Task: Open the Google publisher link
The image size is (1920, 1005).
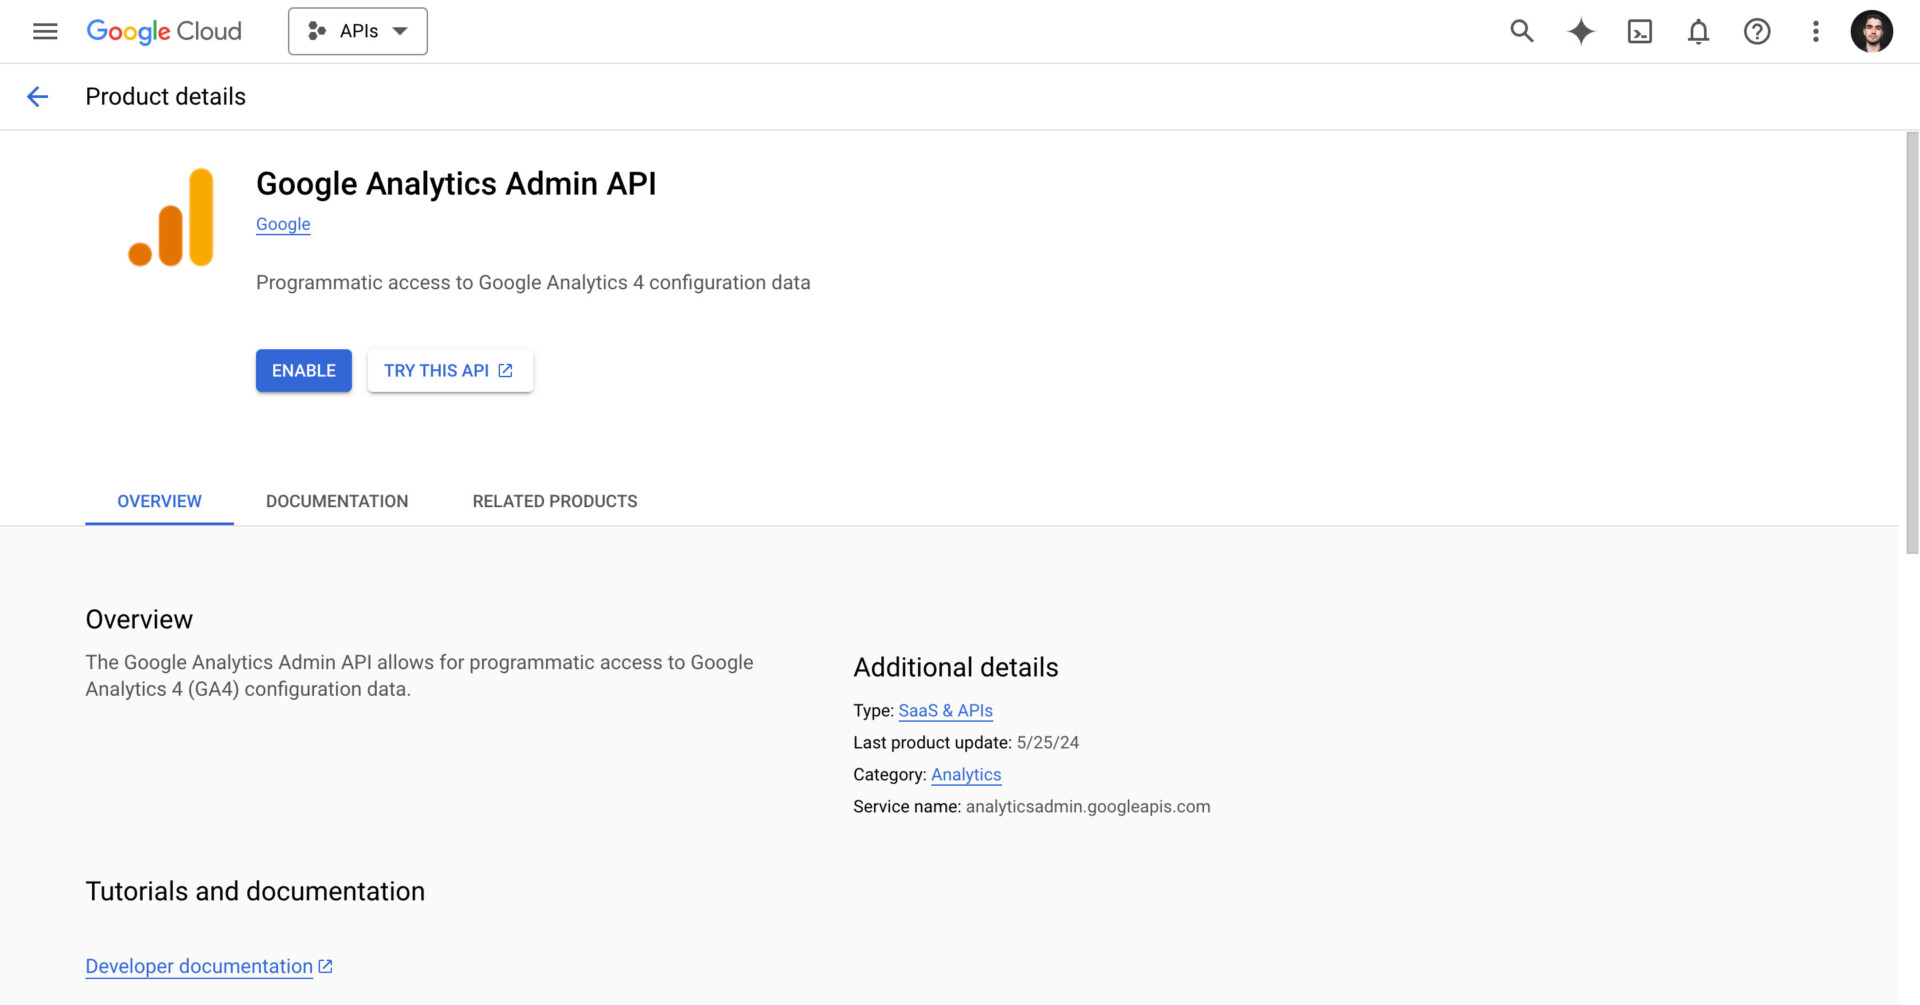Action: pyautogui.click(x=283, y=224)
